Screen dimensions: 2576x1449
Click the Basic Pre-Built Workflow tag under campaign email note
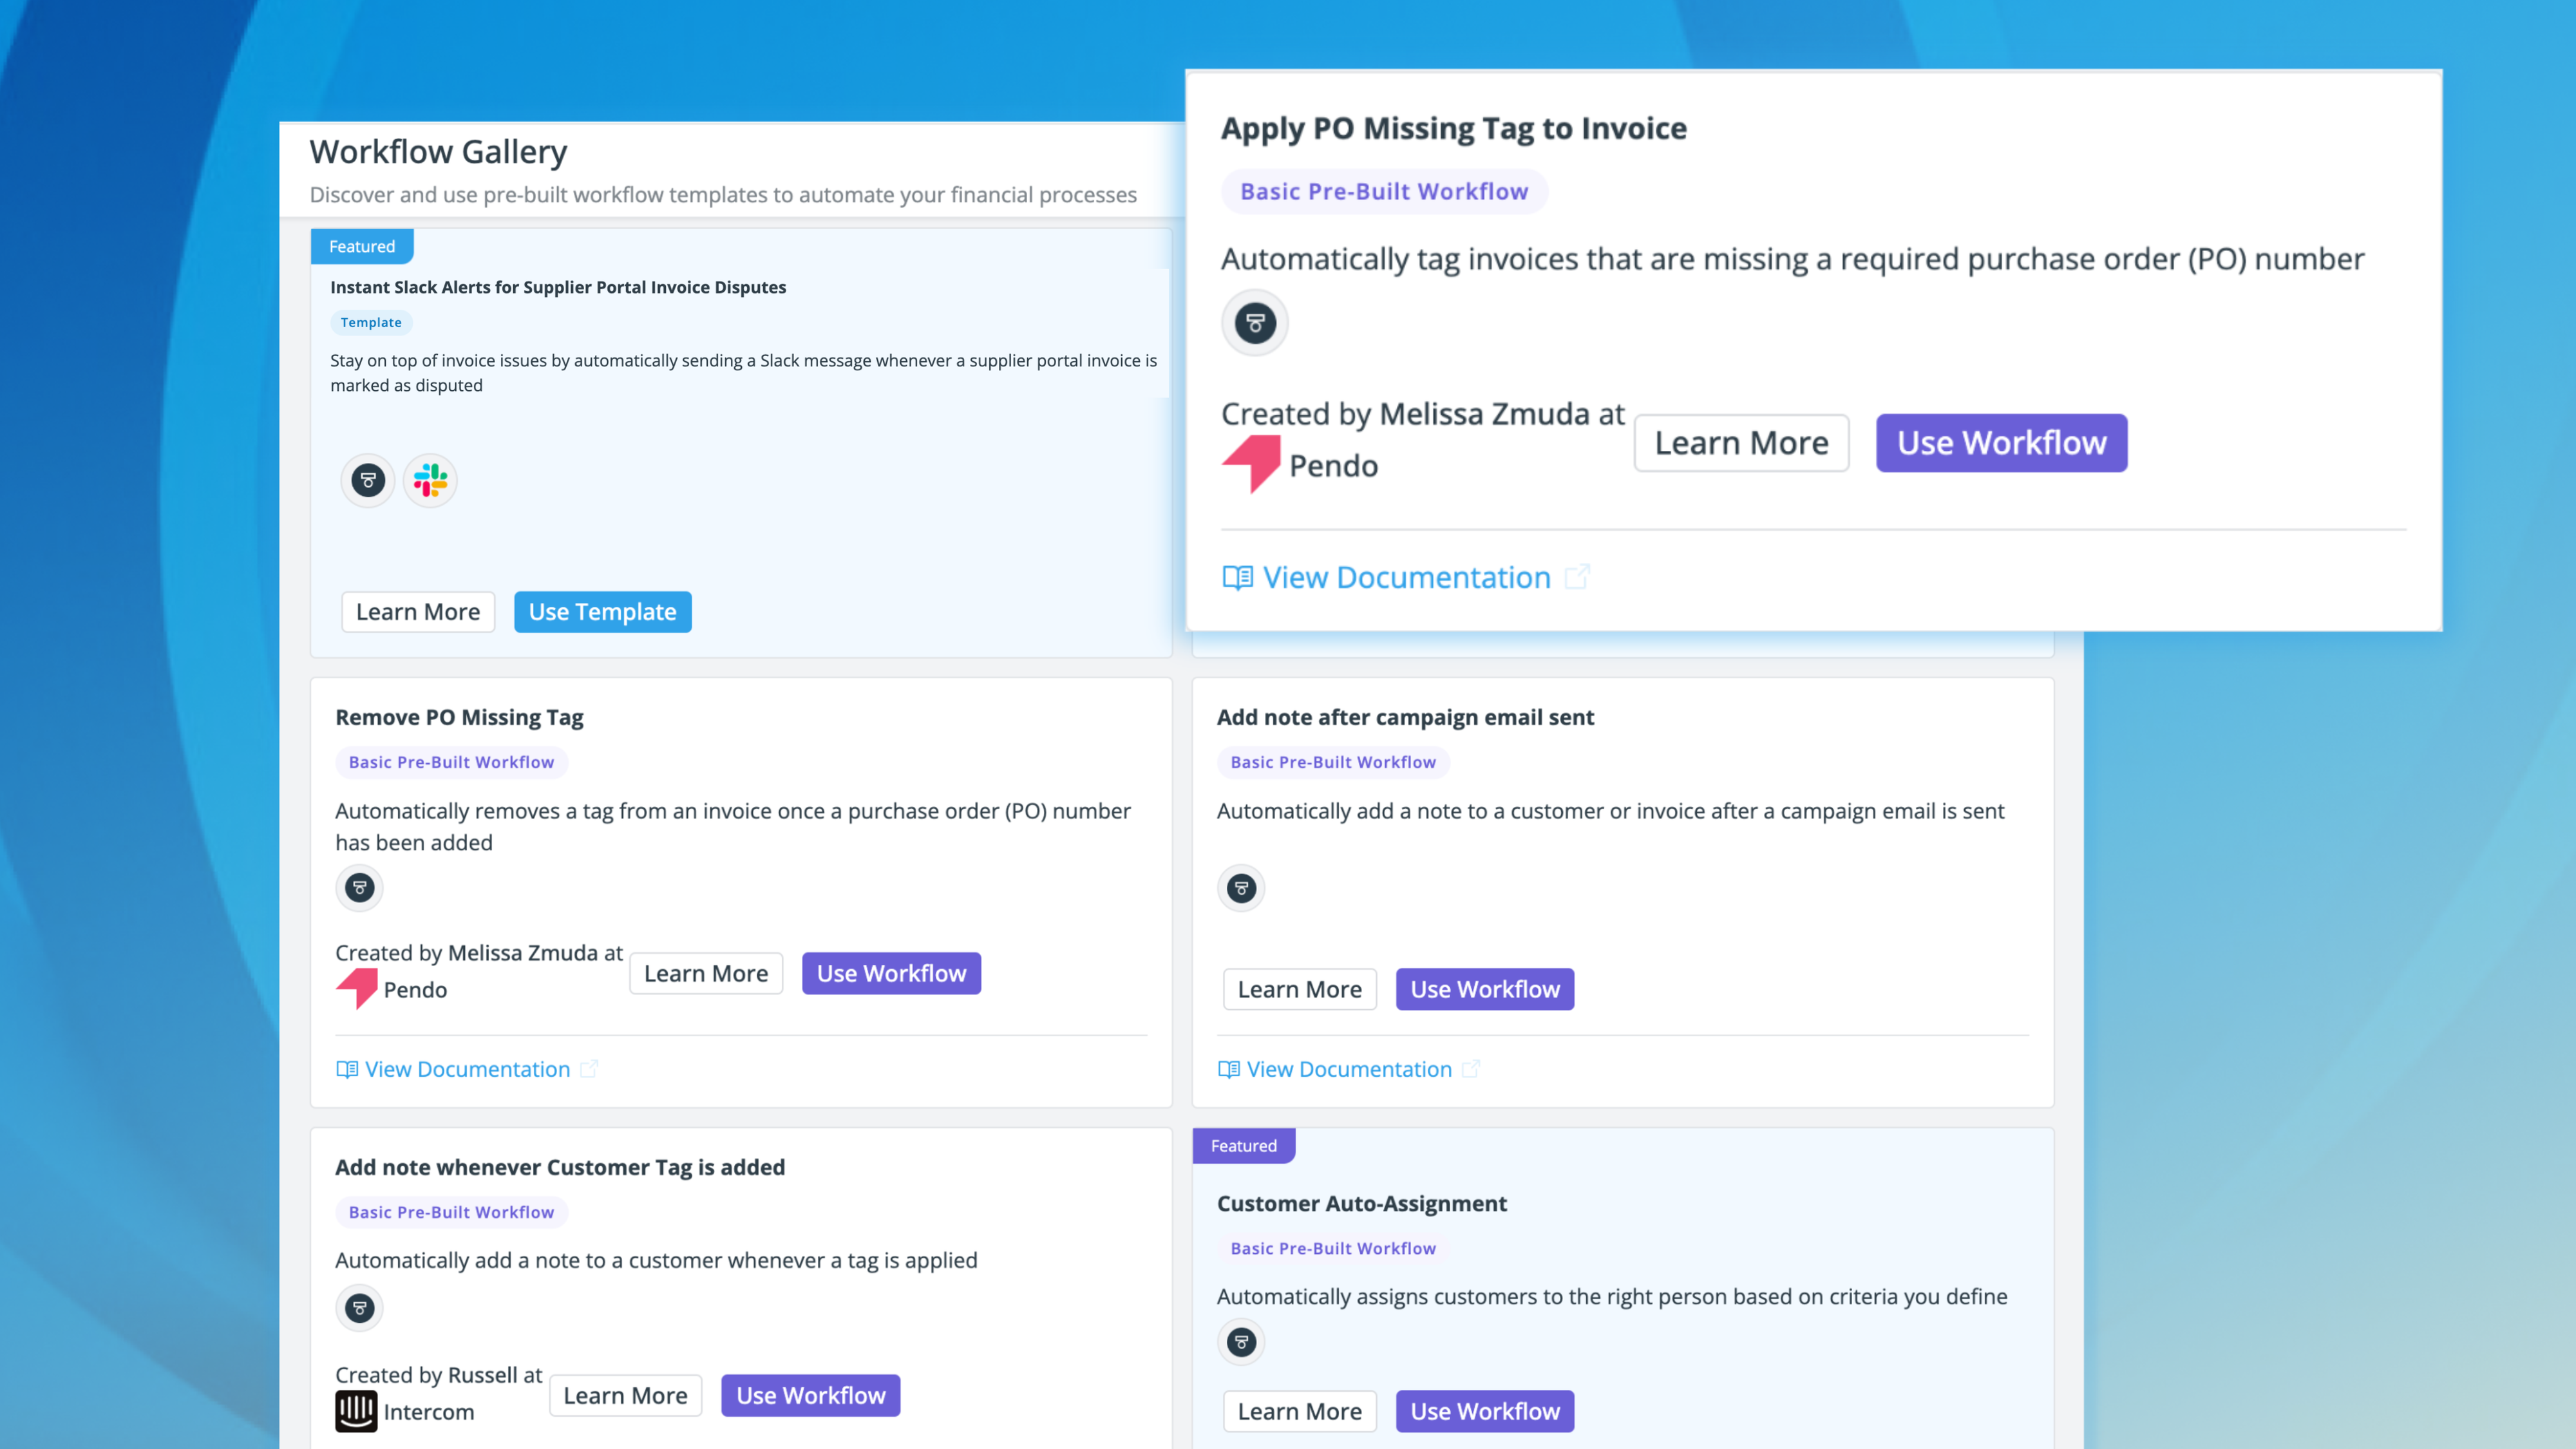[1333, 762]
